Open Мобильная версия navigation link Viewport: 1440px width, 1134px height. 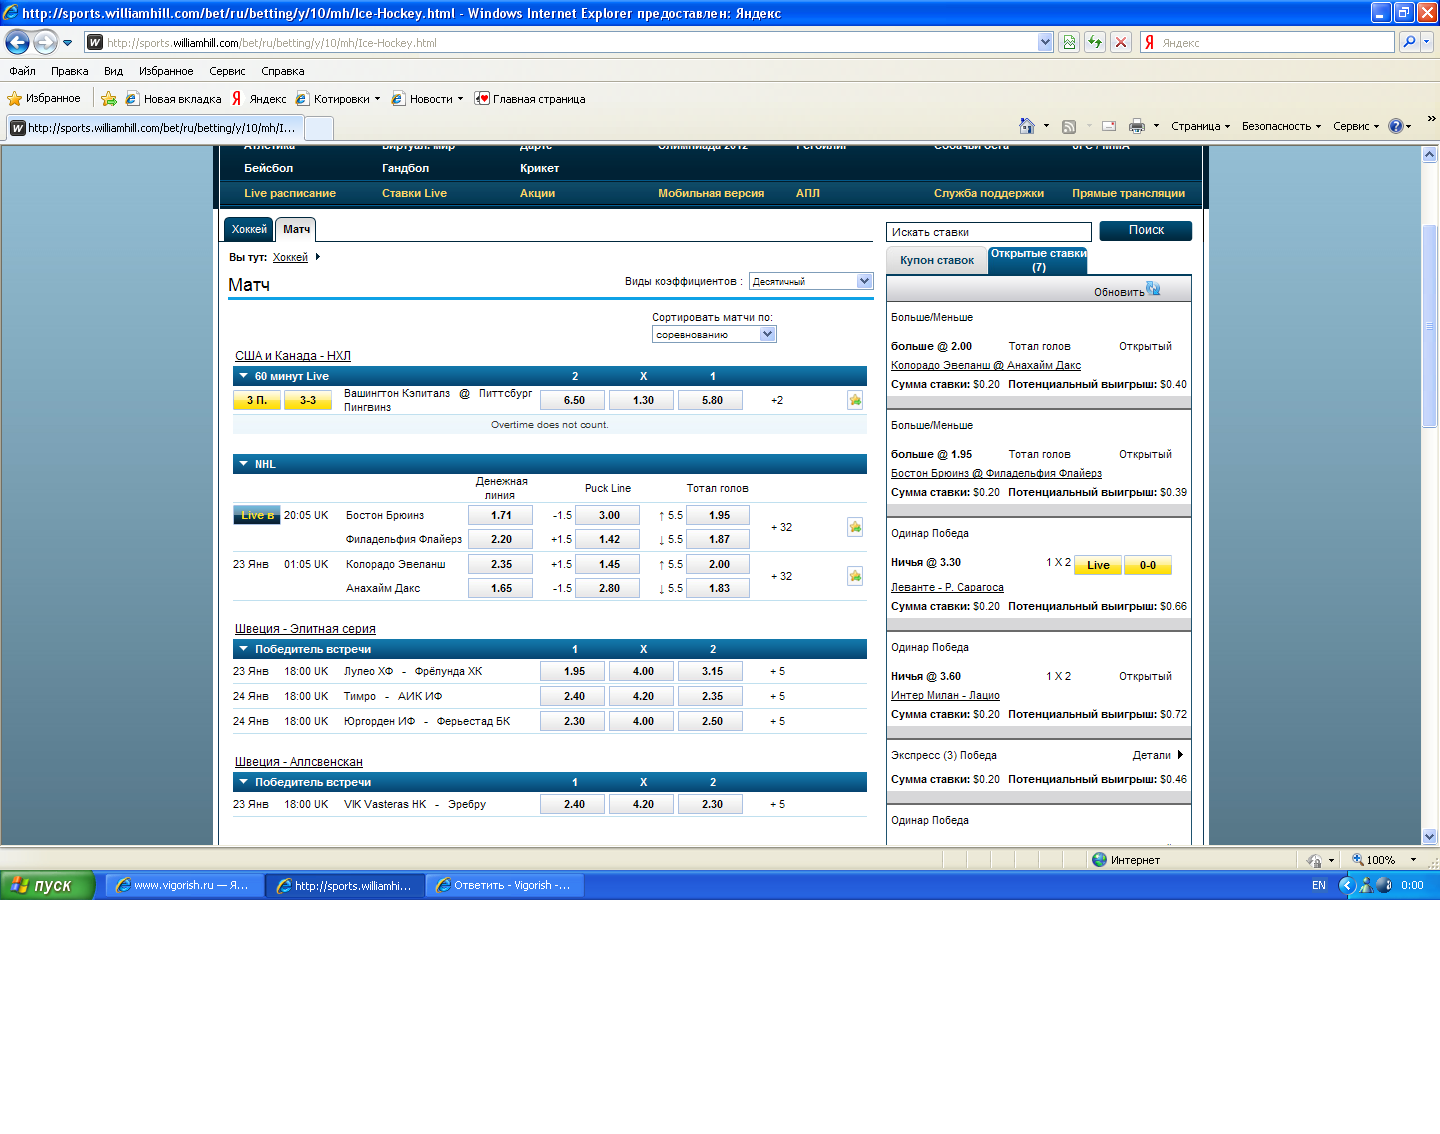coord(711,193)
